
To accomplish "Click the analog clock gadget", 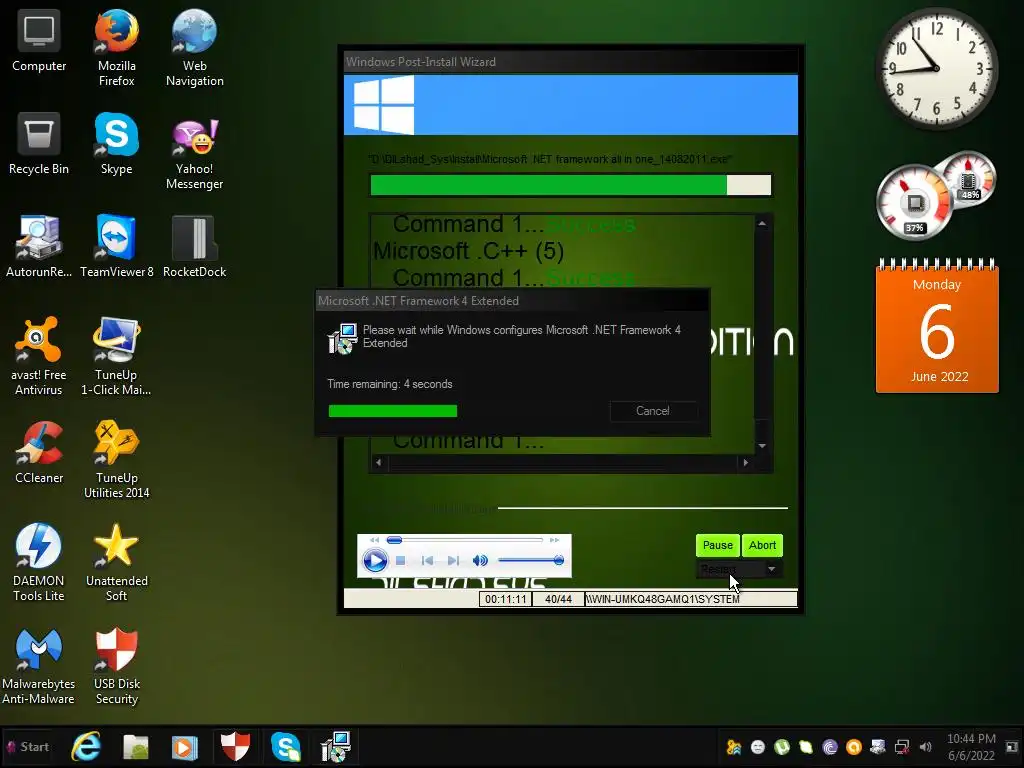I will [936, 68].
